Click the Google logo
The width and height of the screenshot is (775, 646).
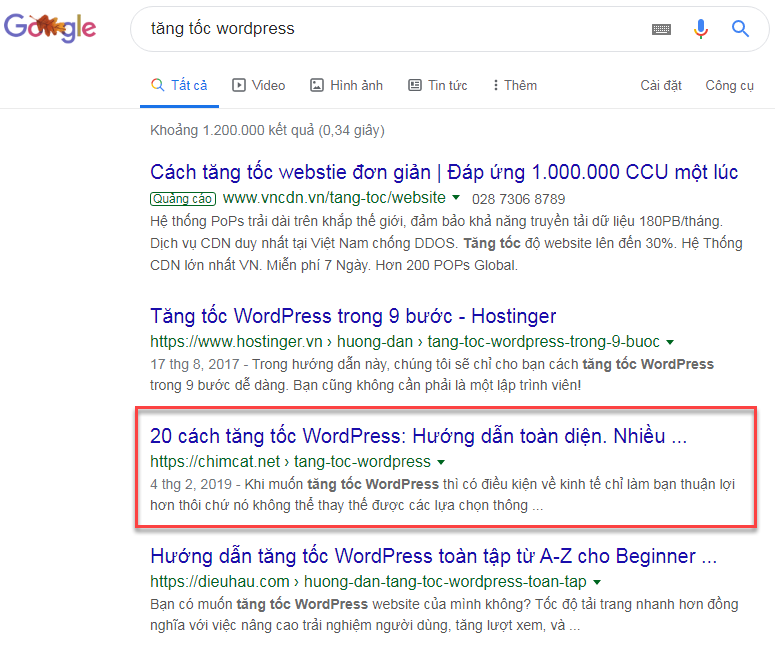point(50,28)
